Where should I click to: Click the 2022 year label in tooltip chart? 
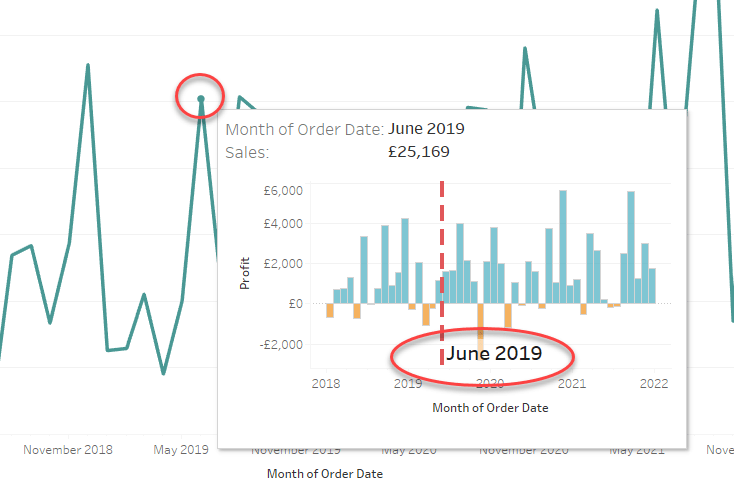(654, 383)
